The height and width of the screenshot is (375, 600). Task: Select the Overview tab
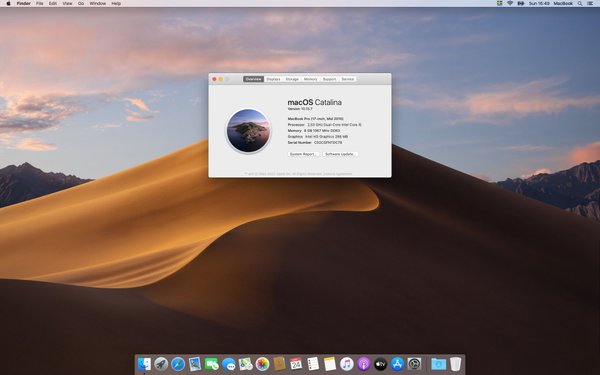click(253, 79)
